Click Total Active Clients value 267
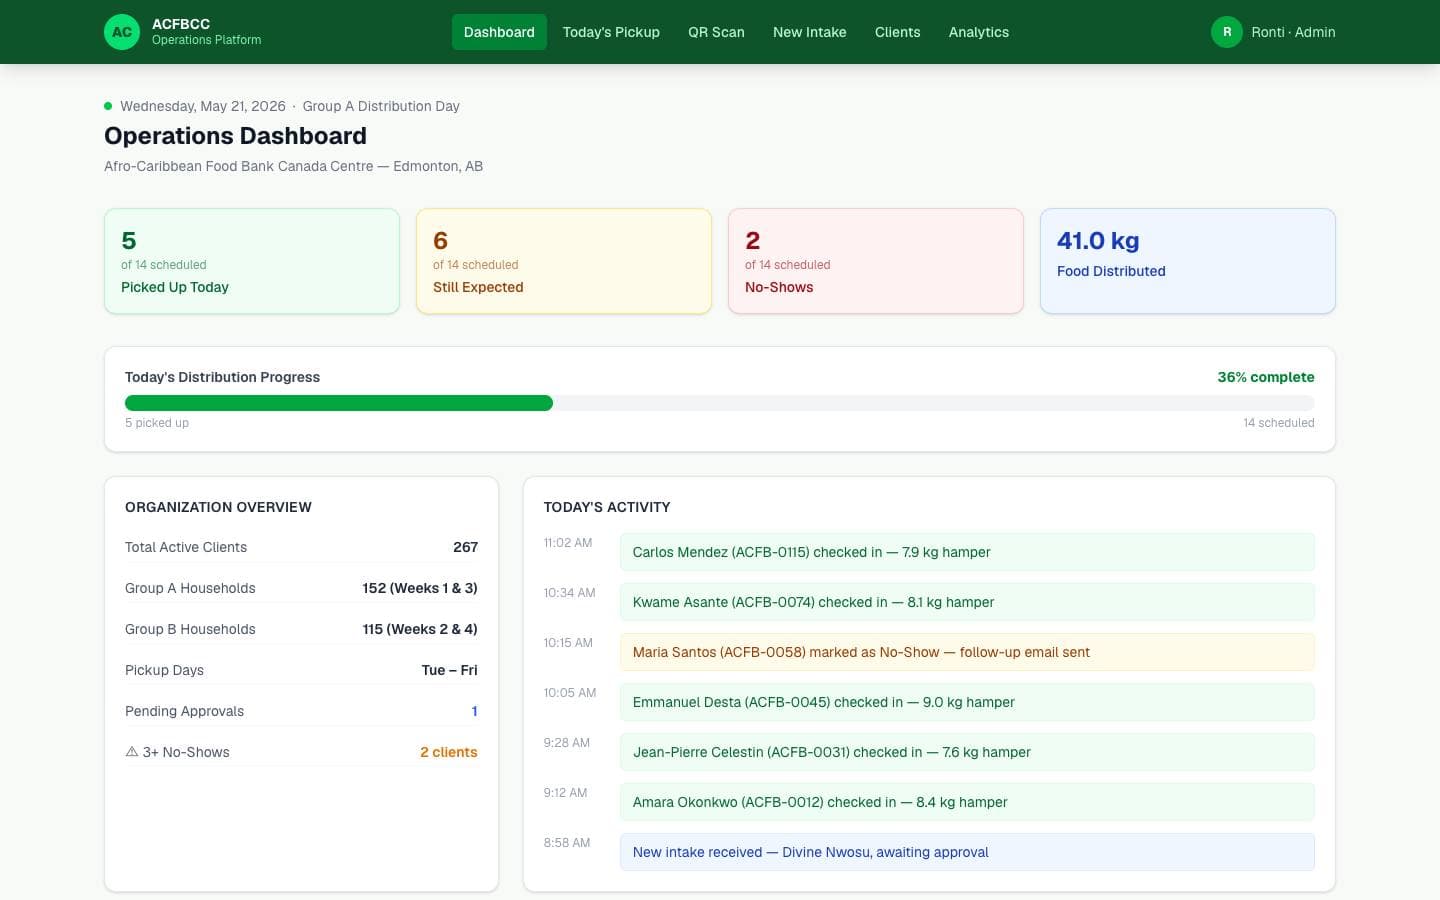The image size is (1440, 900). pyautogui.click(x=465, y=547)
